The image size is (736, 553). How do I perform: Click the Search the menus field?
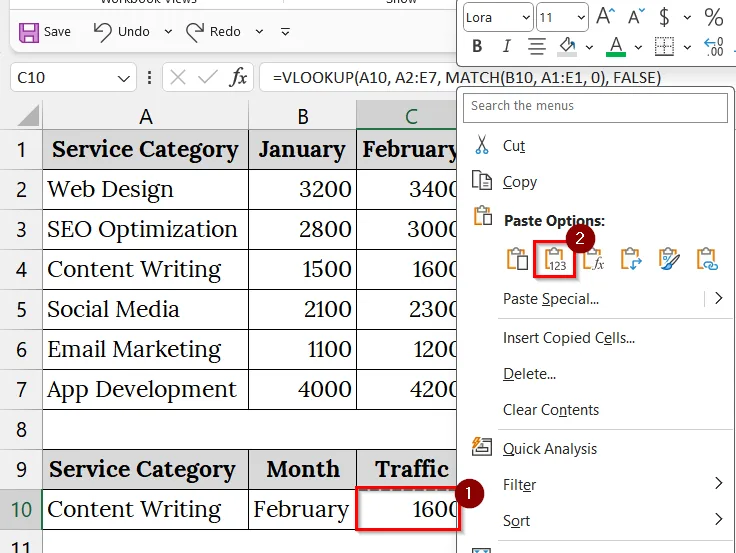pos(595,108)
